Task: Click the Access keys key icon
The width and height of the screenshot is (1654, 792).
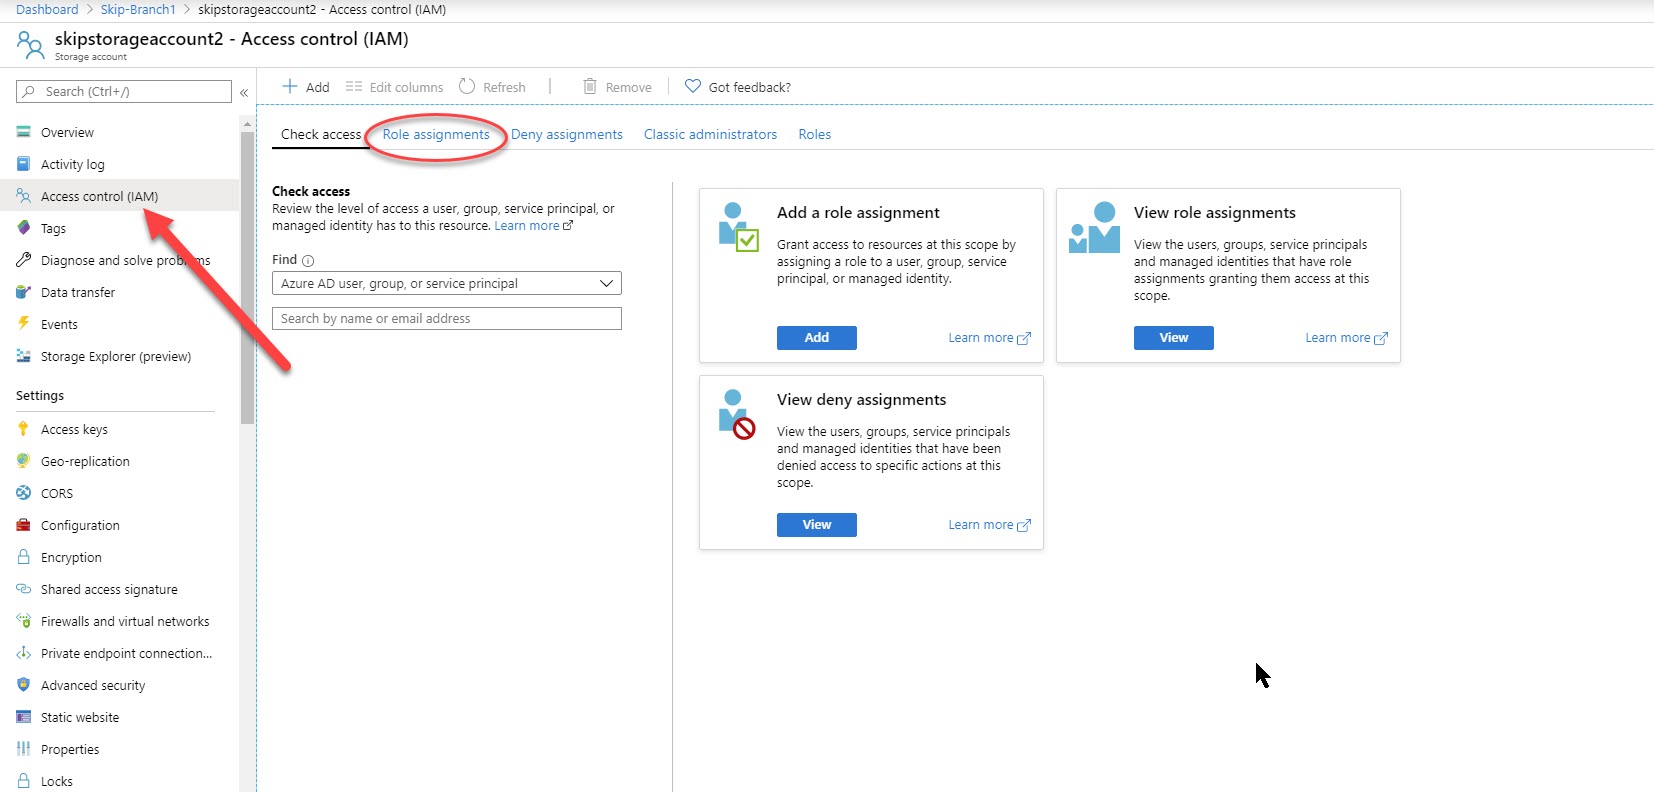Action: (23, 429)
